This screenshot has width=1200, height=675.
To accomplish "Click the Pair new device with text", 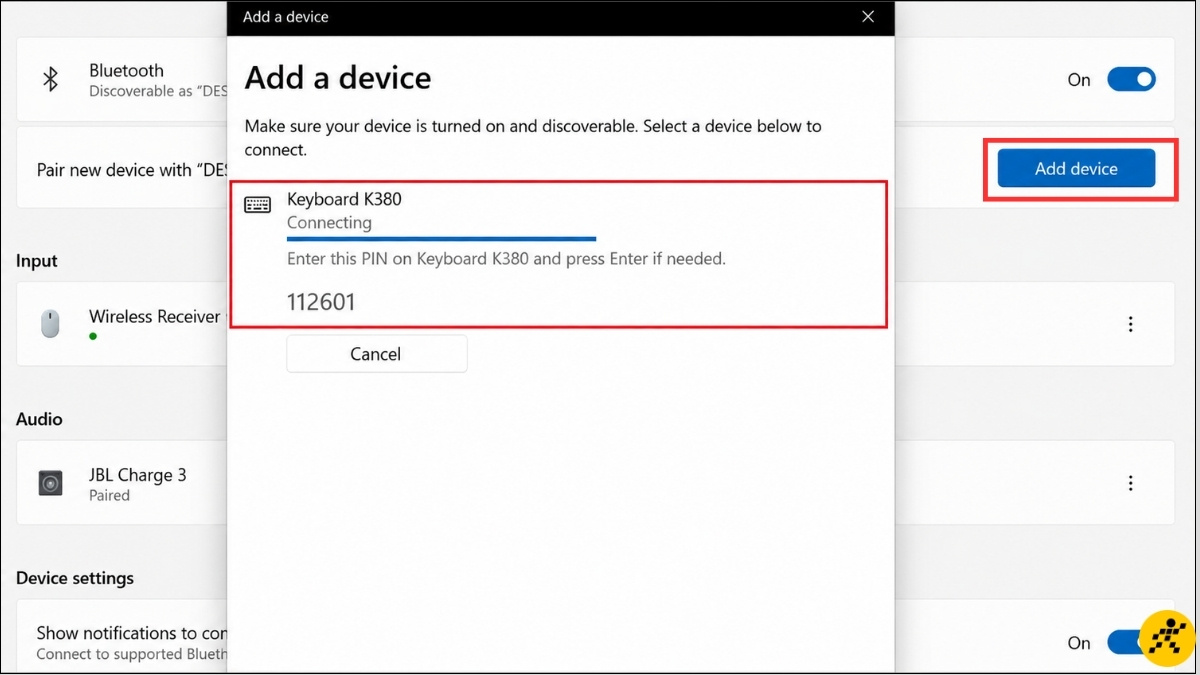I will [132, 170].
